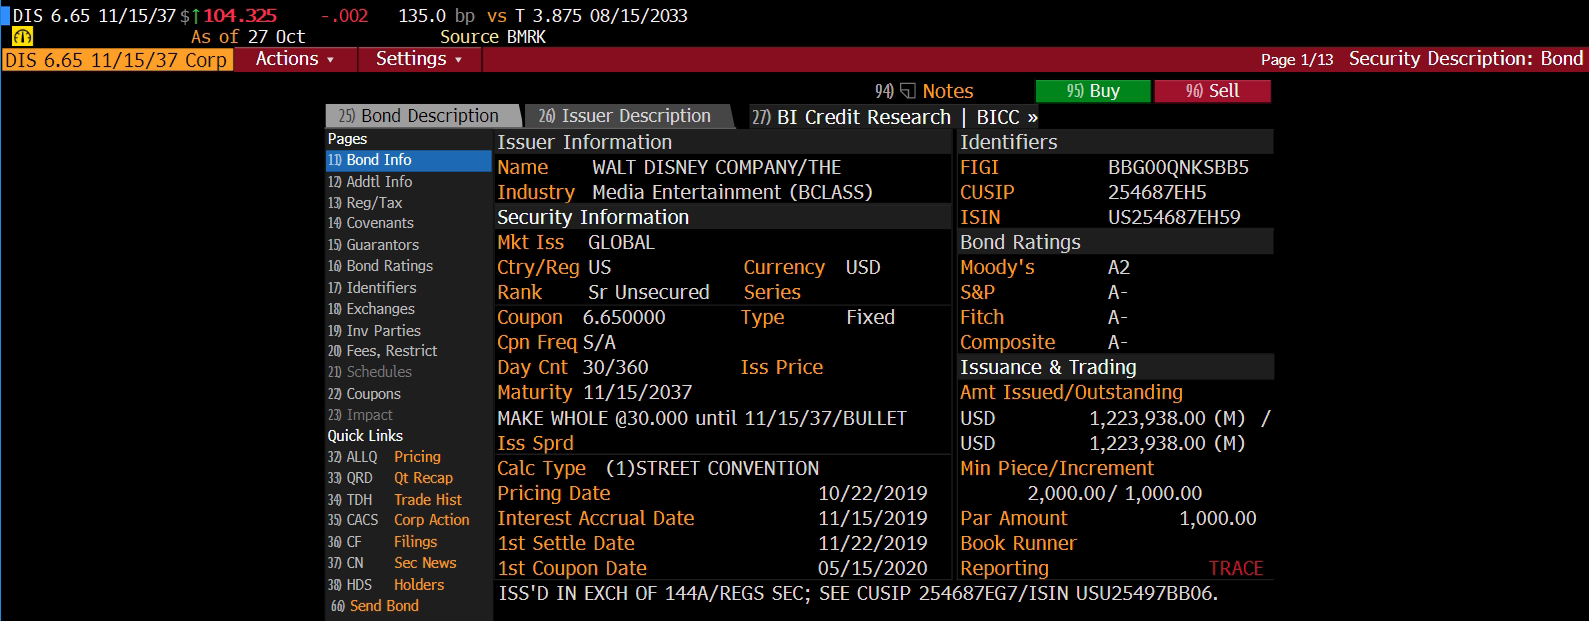Click the S&P rating value
The width and height of the screenshot is (1589, 621).
click(1118, 292)
